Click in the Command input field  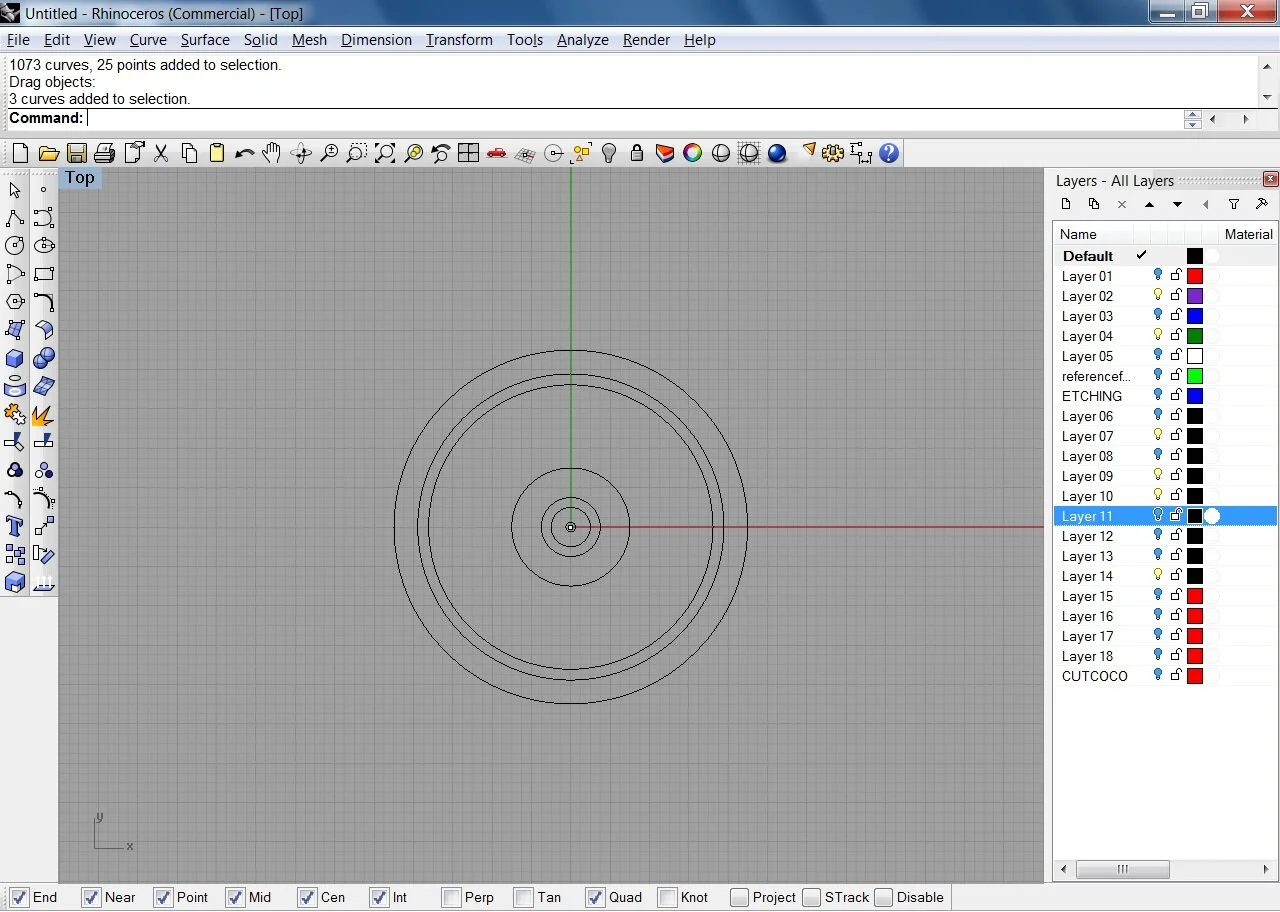[x=634, y=118]
